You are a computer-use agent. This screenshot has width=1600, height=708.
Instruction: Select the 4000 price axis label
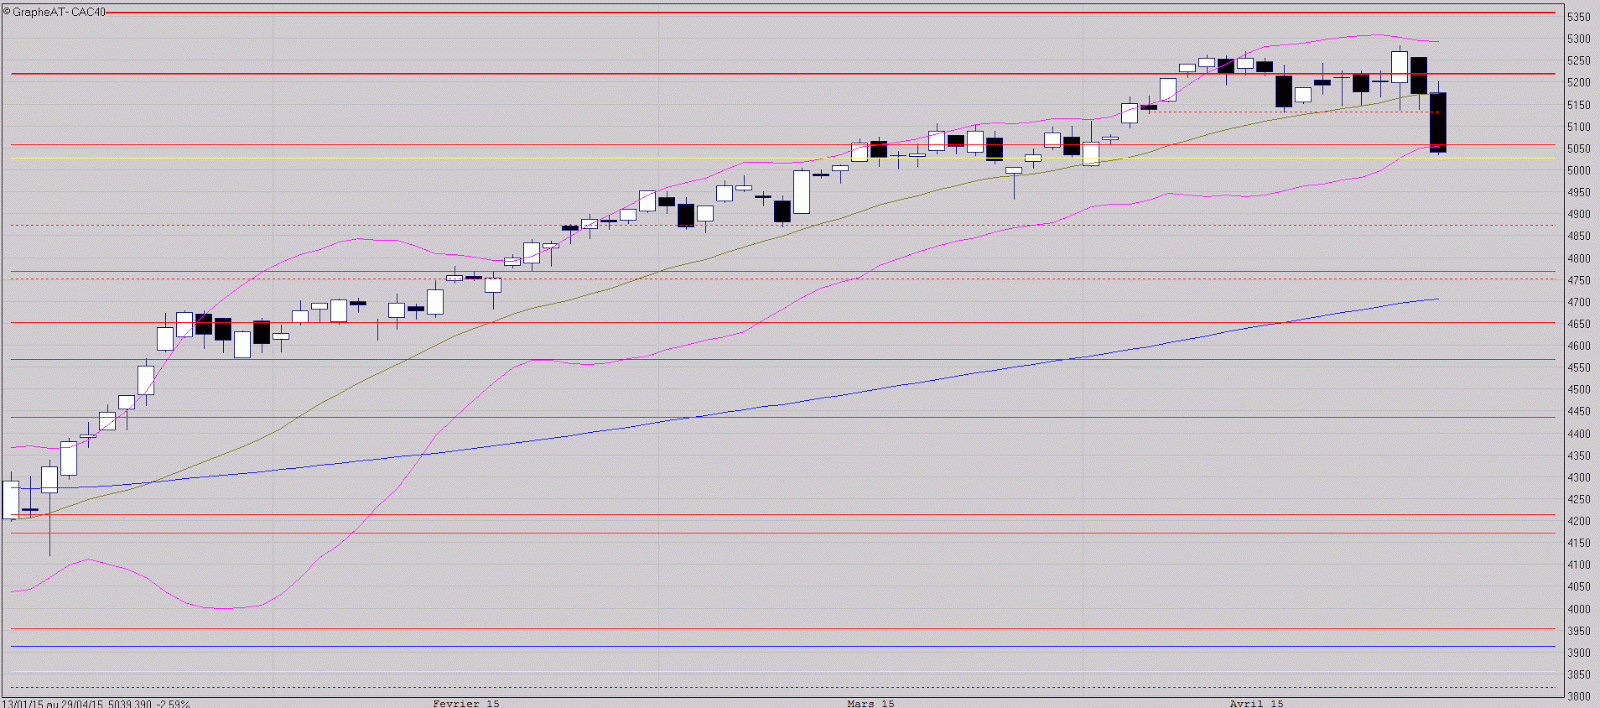(x=1578, y=609)
